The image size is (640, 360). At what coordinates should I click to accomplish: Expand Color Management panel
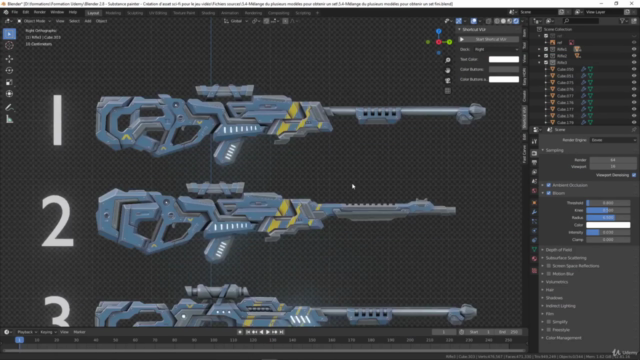tap(563, 338)
